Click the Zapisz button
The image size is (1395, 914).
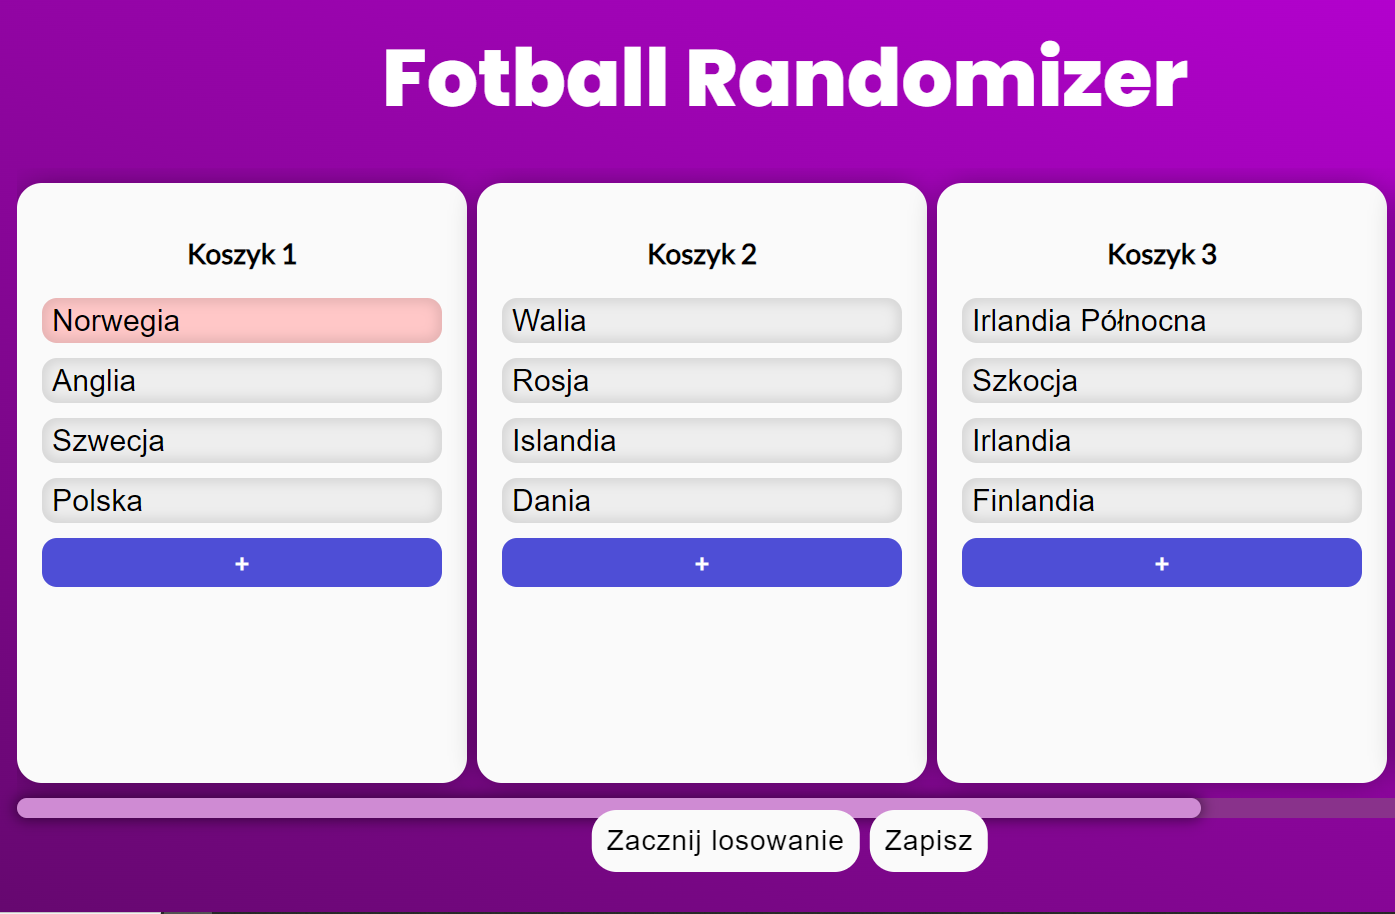(928, 841)
